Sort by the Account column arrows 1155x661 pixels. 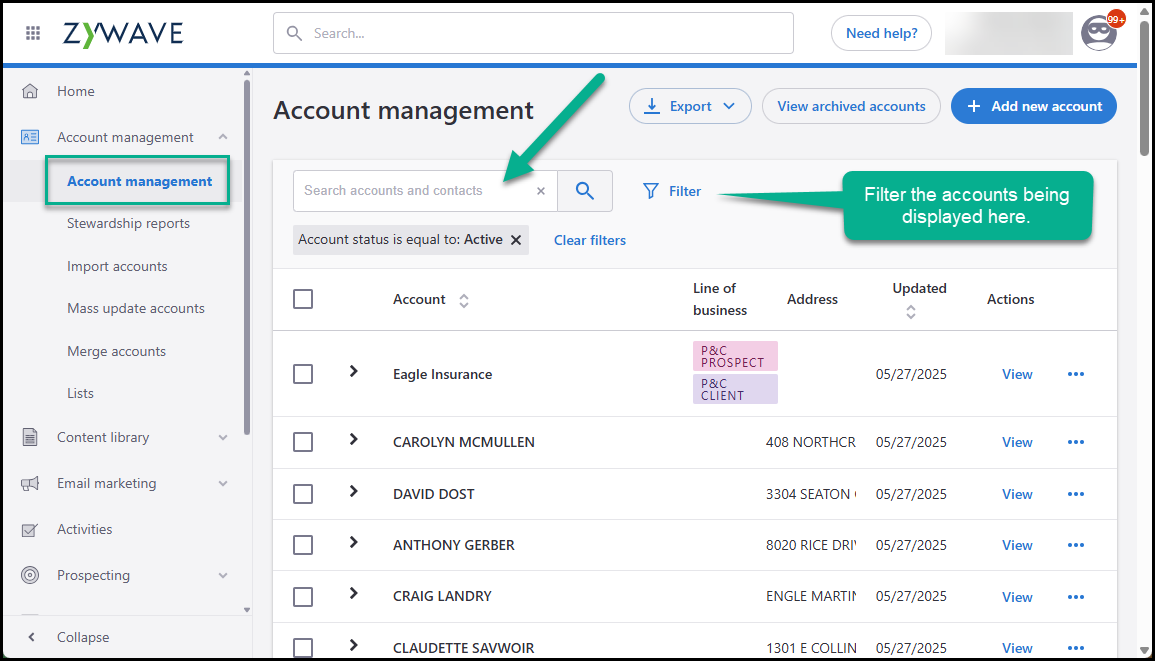point(463,301)
